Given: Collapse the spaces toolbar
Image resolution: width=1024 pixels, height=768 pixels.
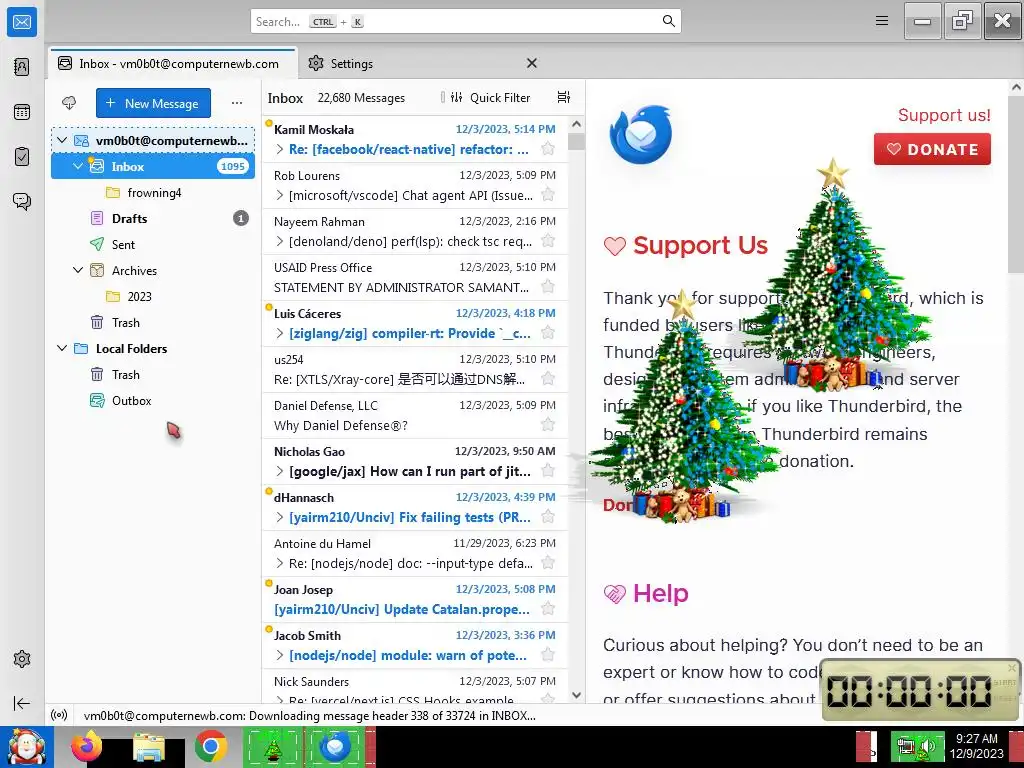Looking at the screenshot, I should point(22,703).
